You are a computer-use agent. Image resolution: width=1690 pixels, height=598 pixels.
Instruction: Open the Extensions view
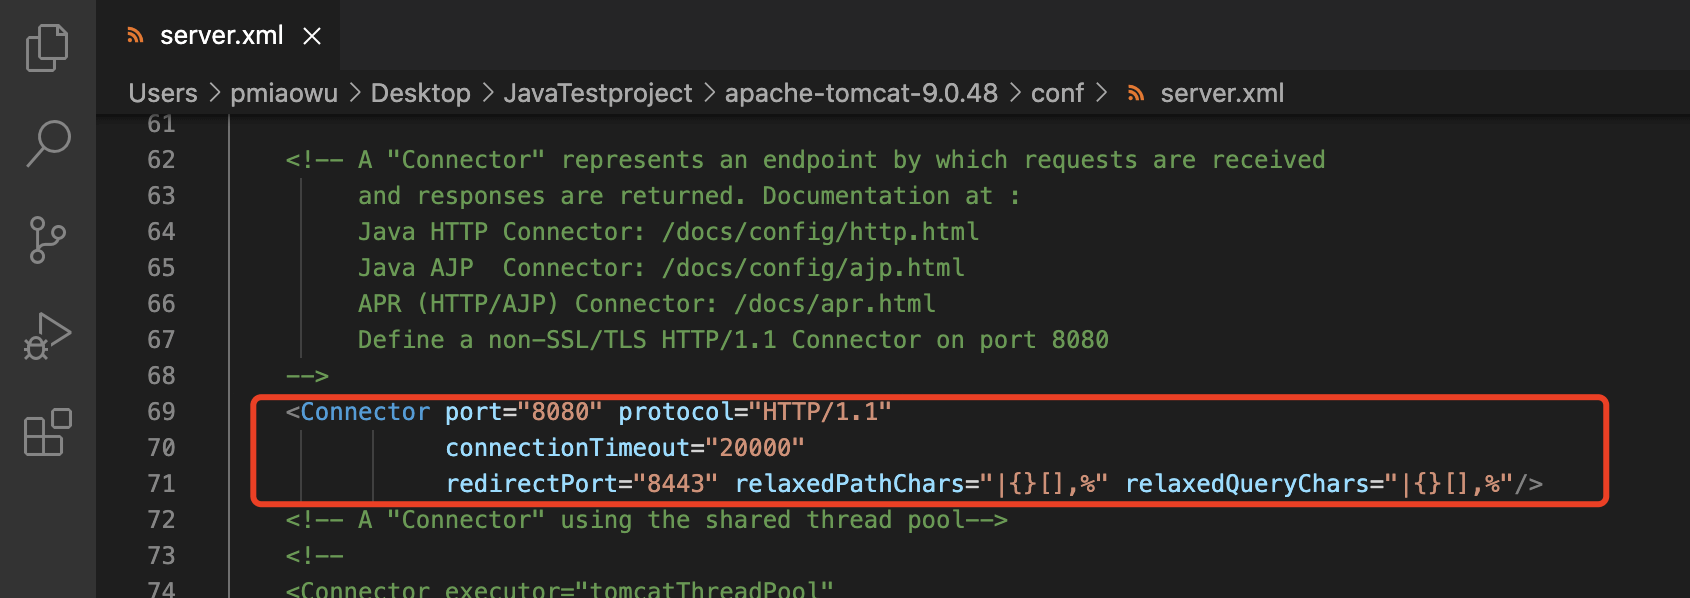click(x=47, y=432)
